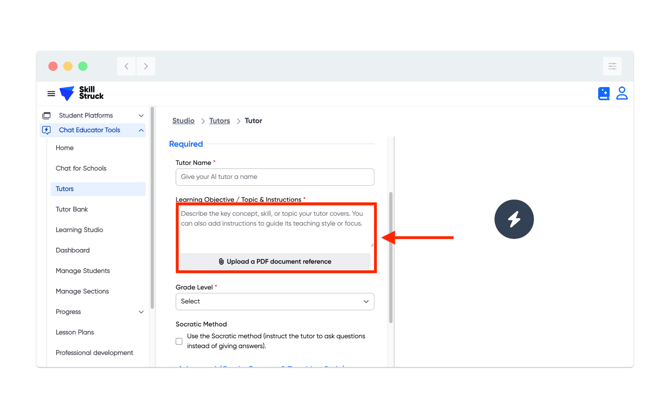Follow the Studio breadcrumb link
The image size is (670, 418).
click(183, 121)
